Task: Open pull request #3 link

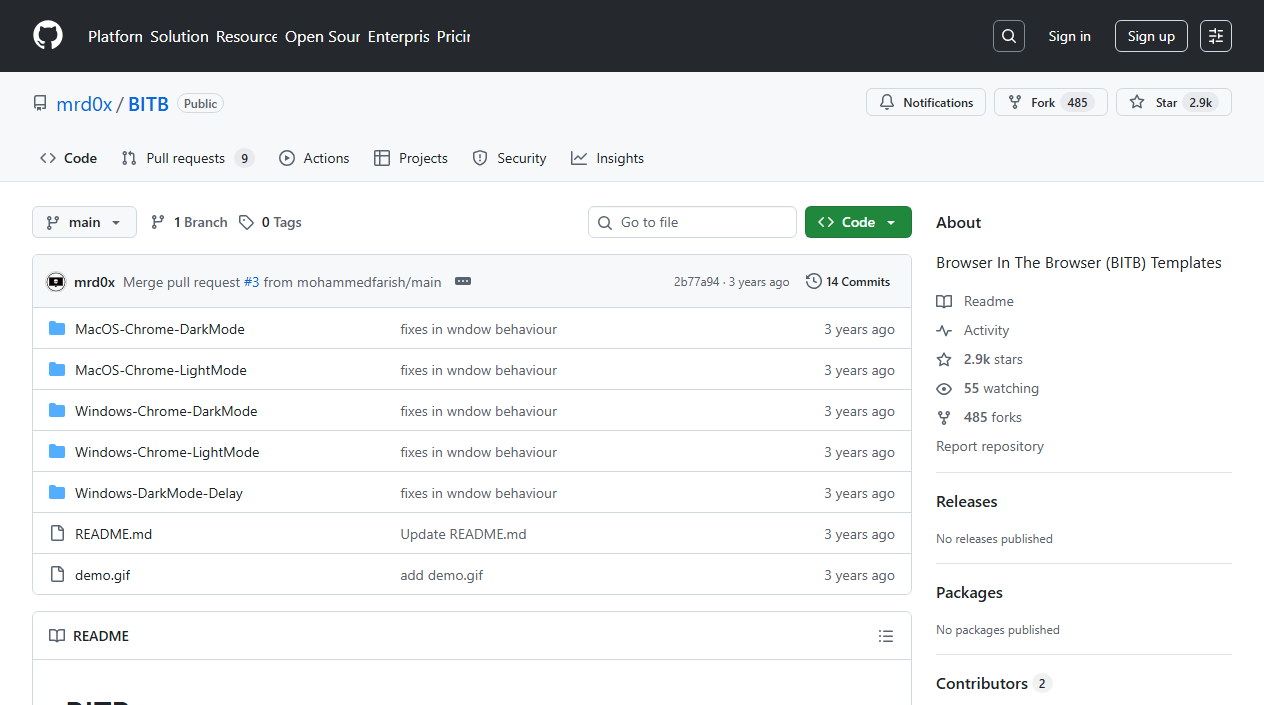Action: pyautogui.click(x=251, y=282)
